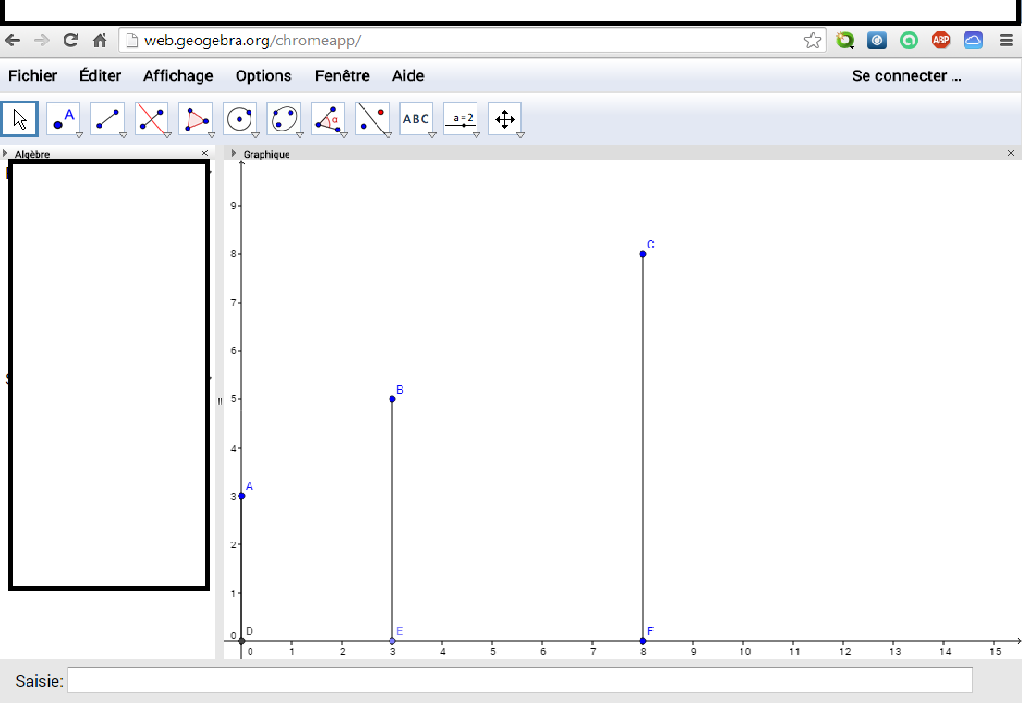Select the Move Graphics View tool
Image resolution: width=1024 pixels, height=728 pixels.
coord(504,119)
